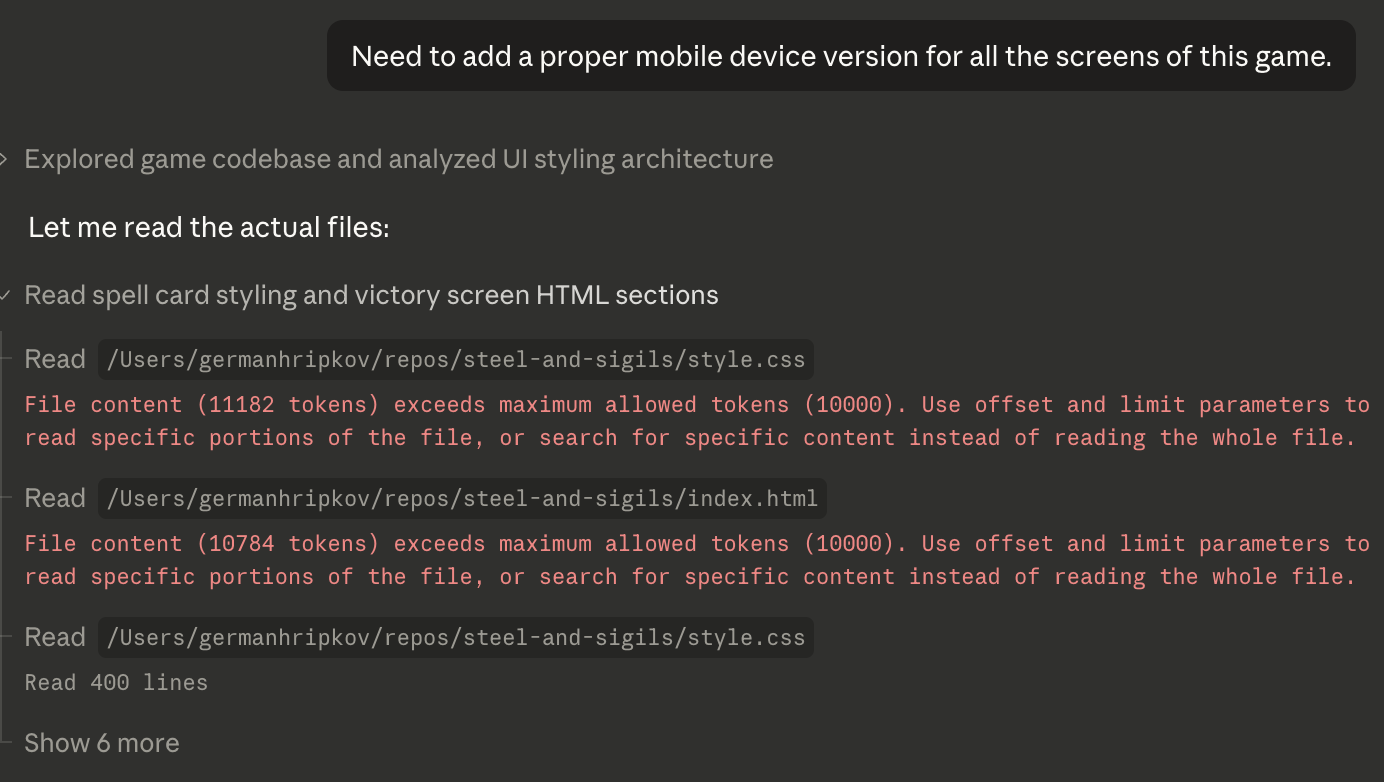
Task: Click the style.css path above 'Read 400 lines'
Action: [x=455, y=637]
